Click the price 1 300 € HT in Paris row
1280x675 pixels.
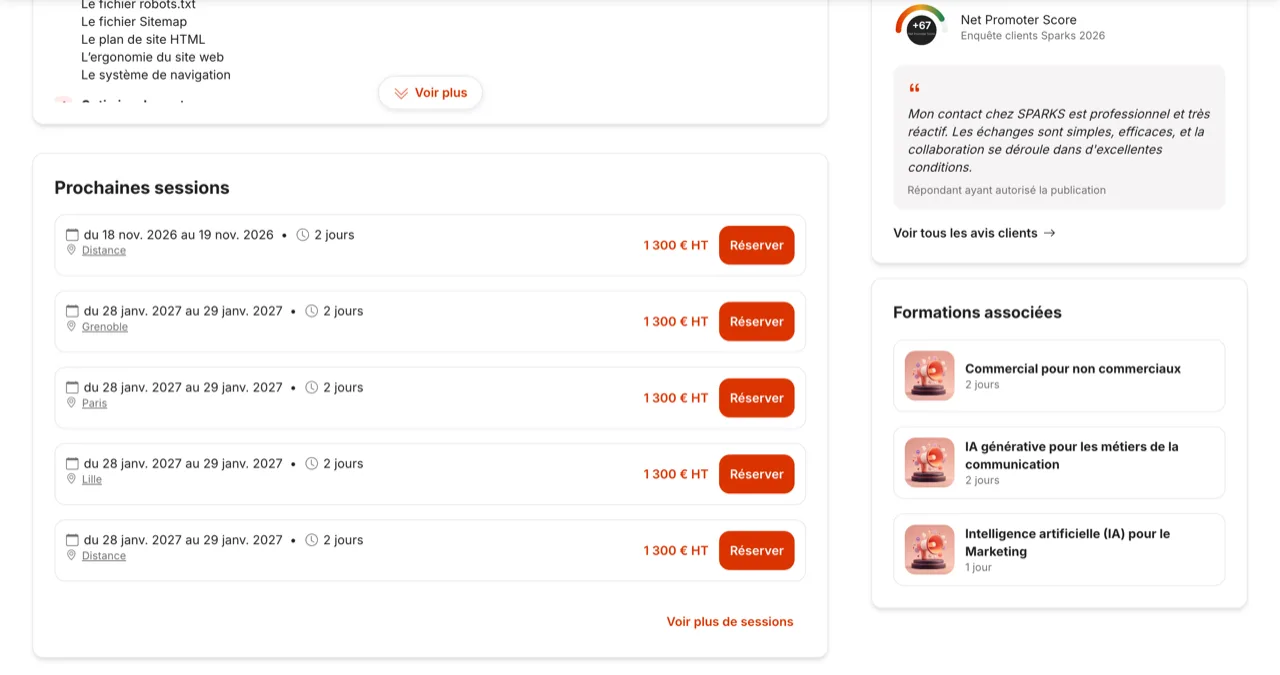tap(676, 398)
